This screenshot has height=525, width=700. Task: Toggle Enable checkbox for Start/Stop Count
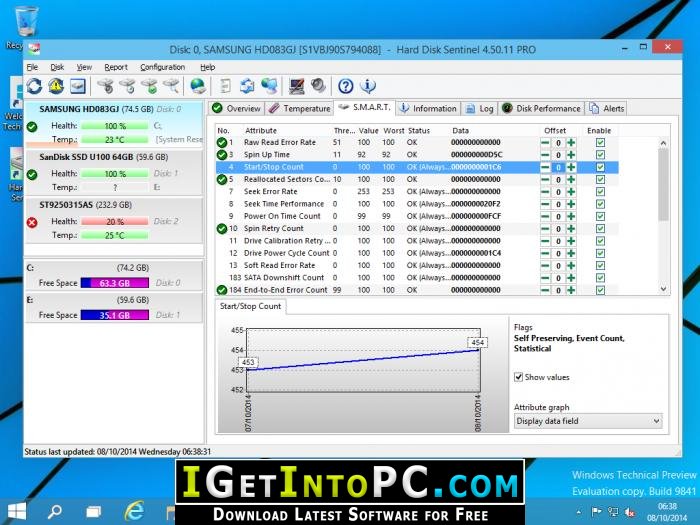pos(600,167)
